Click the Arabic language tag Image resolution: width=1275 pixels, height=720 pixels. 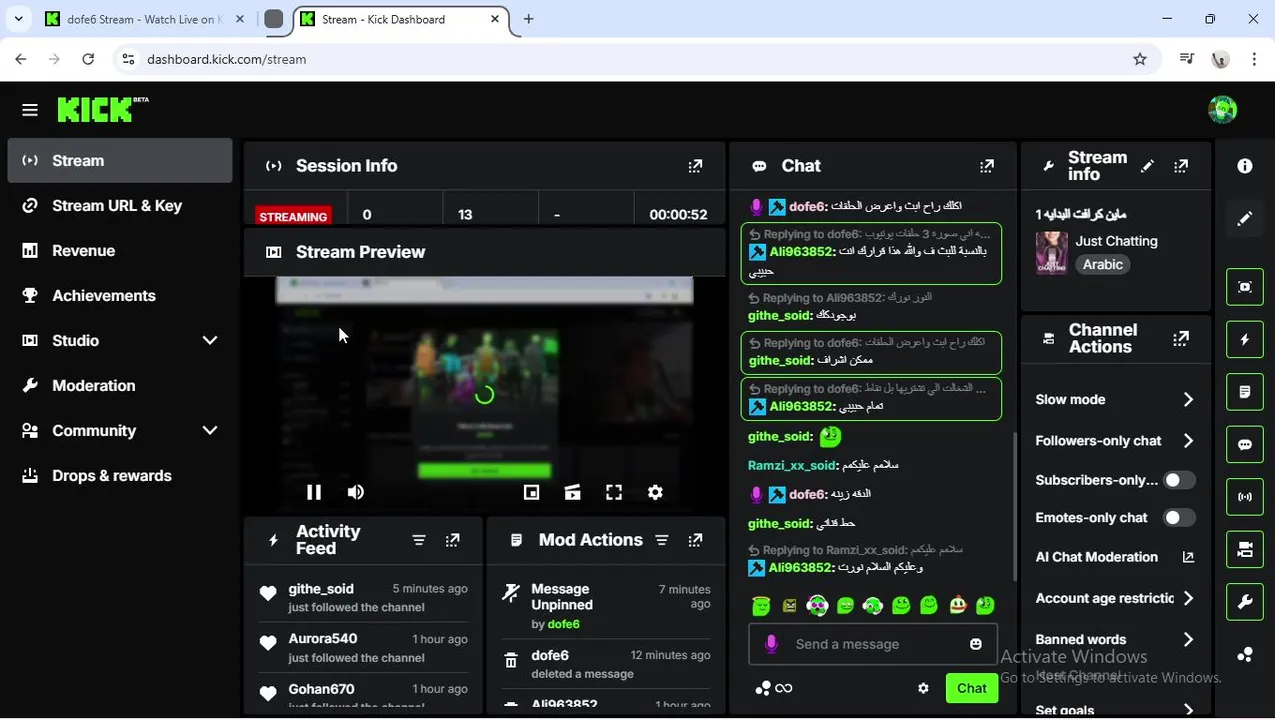click(x=1103, y=265)
